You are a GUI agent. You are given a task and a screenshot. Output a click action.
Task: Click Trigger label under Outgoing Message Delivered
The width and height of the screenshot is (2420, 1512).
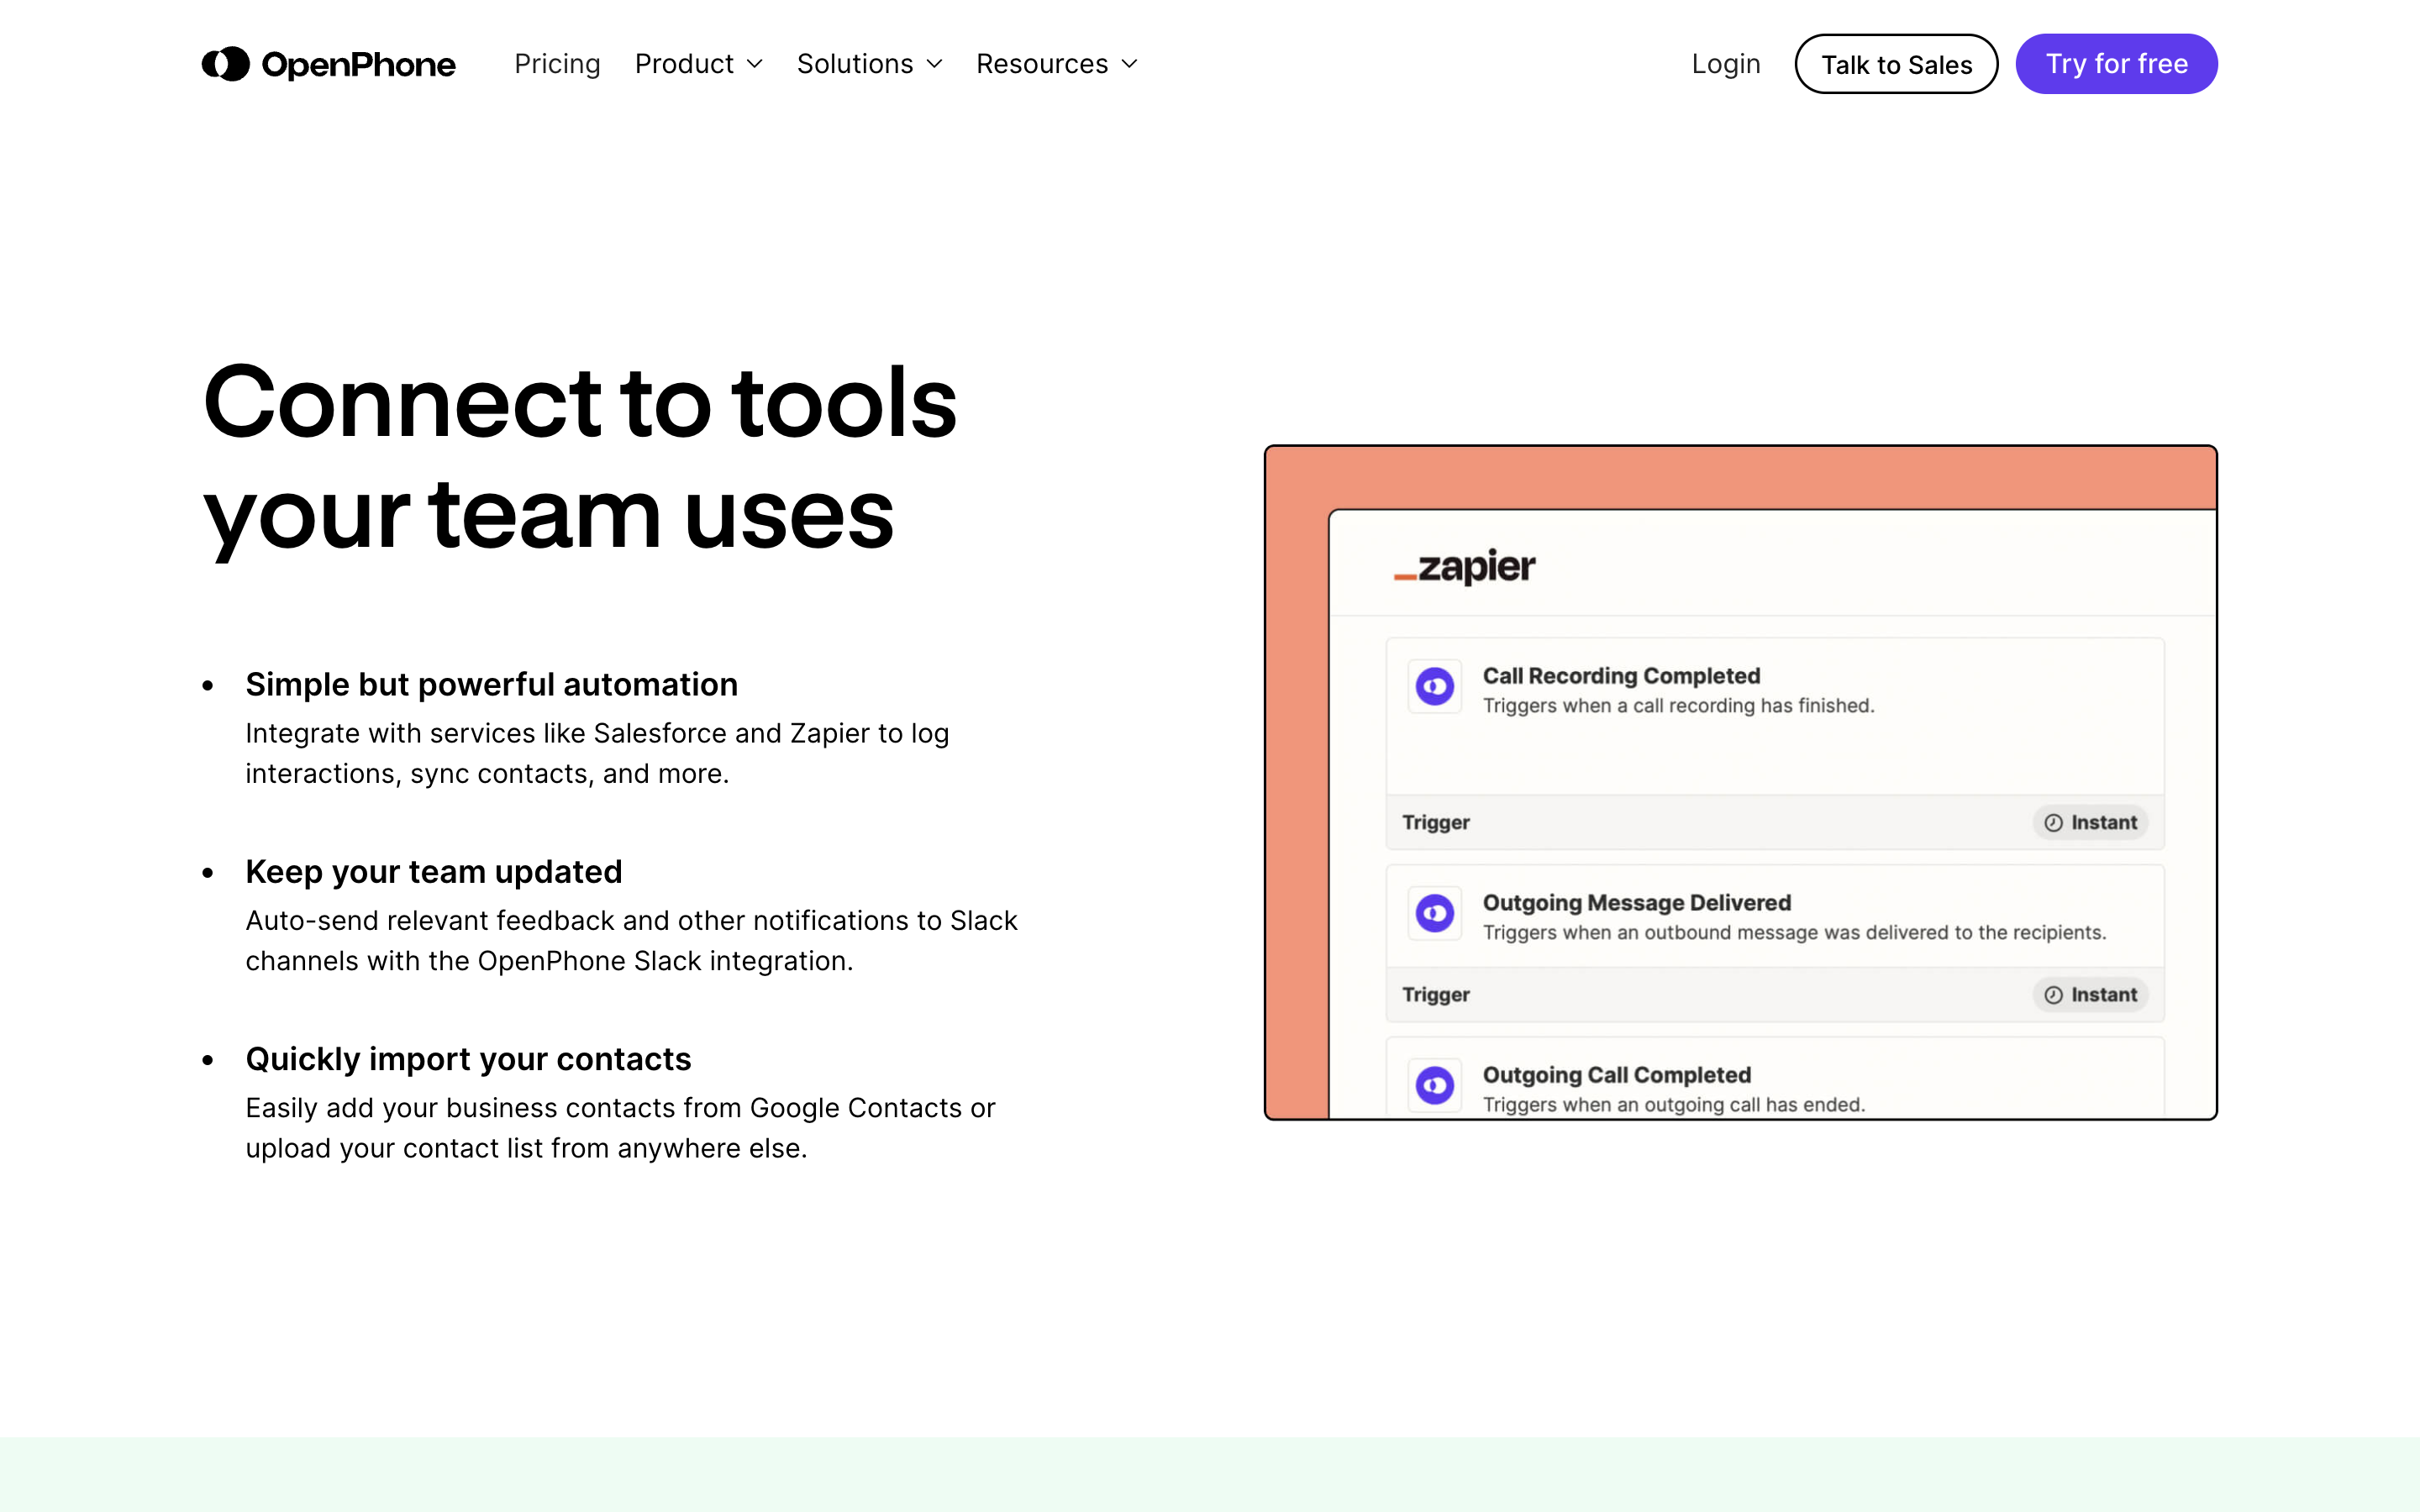tap(1436, 994)
